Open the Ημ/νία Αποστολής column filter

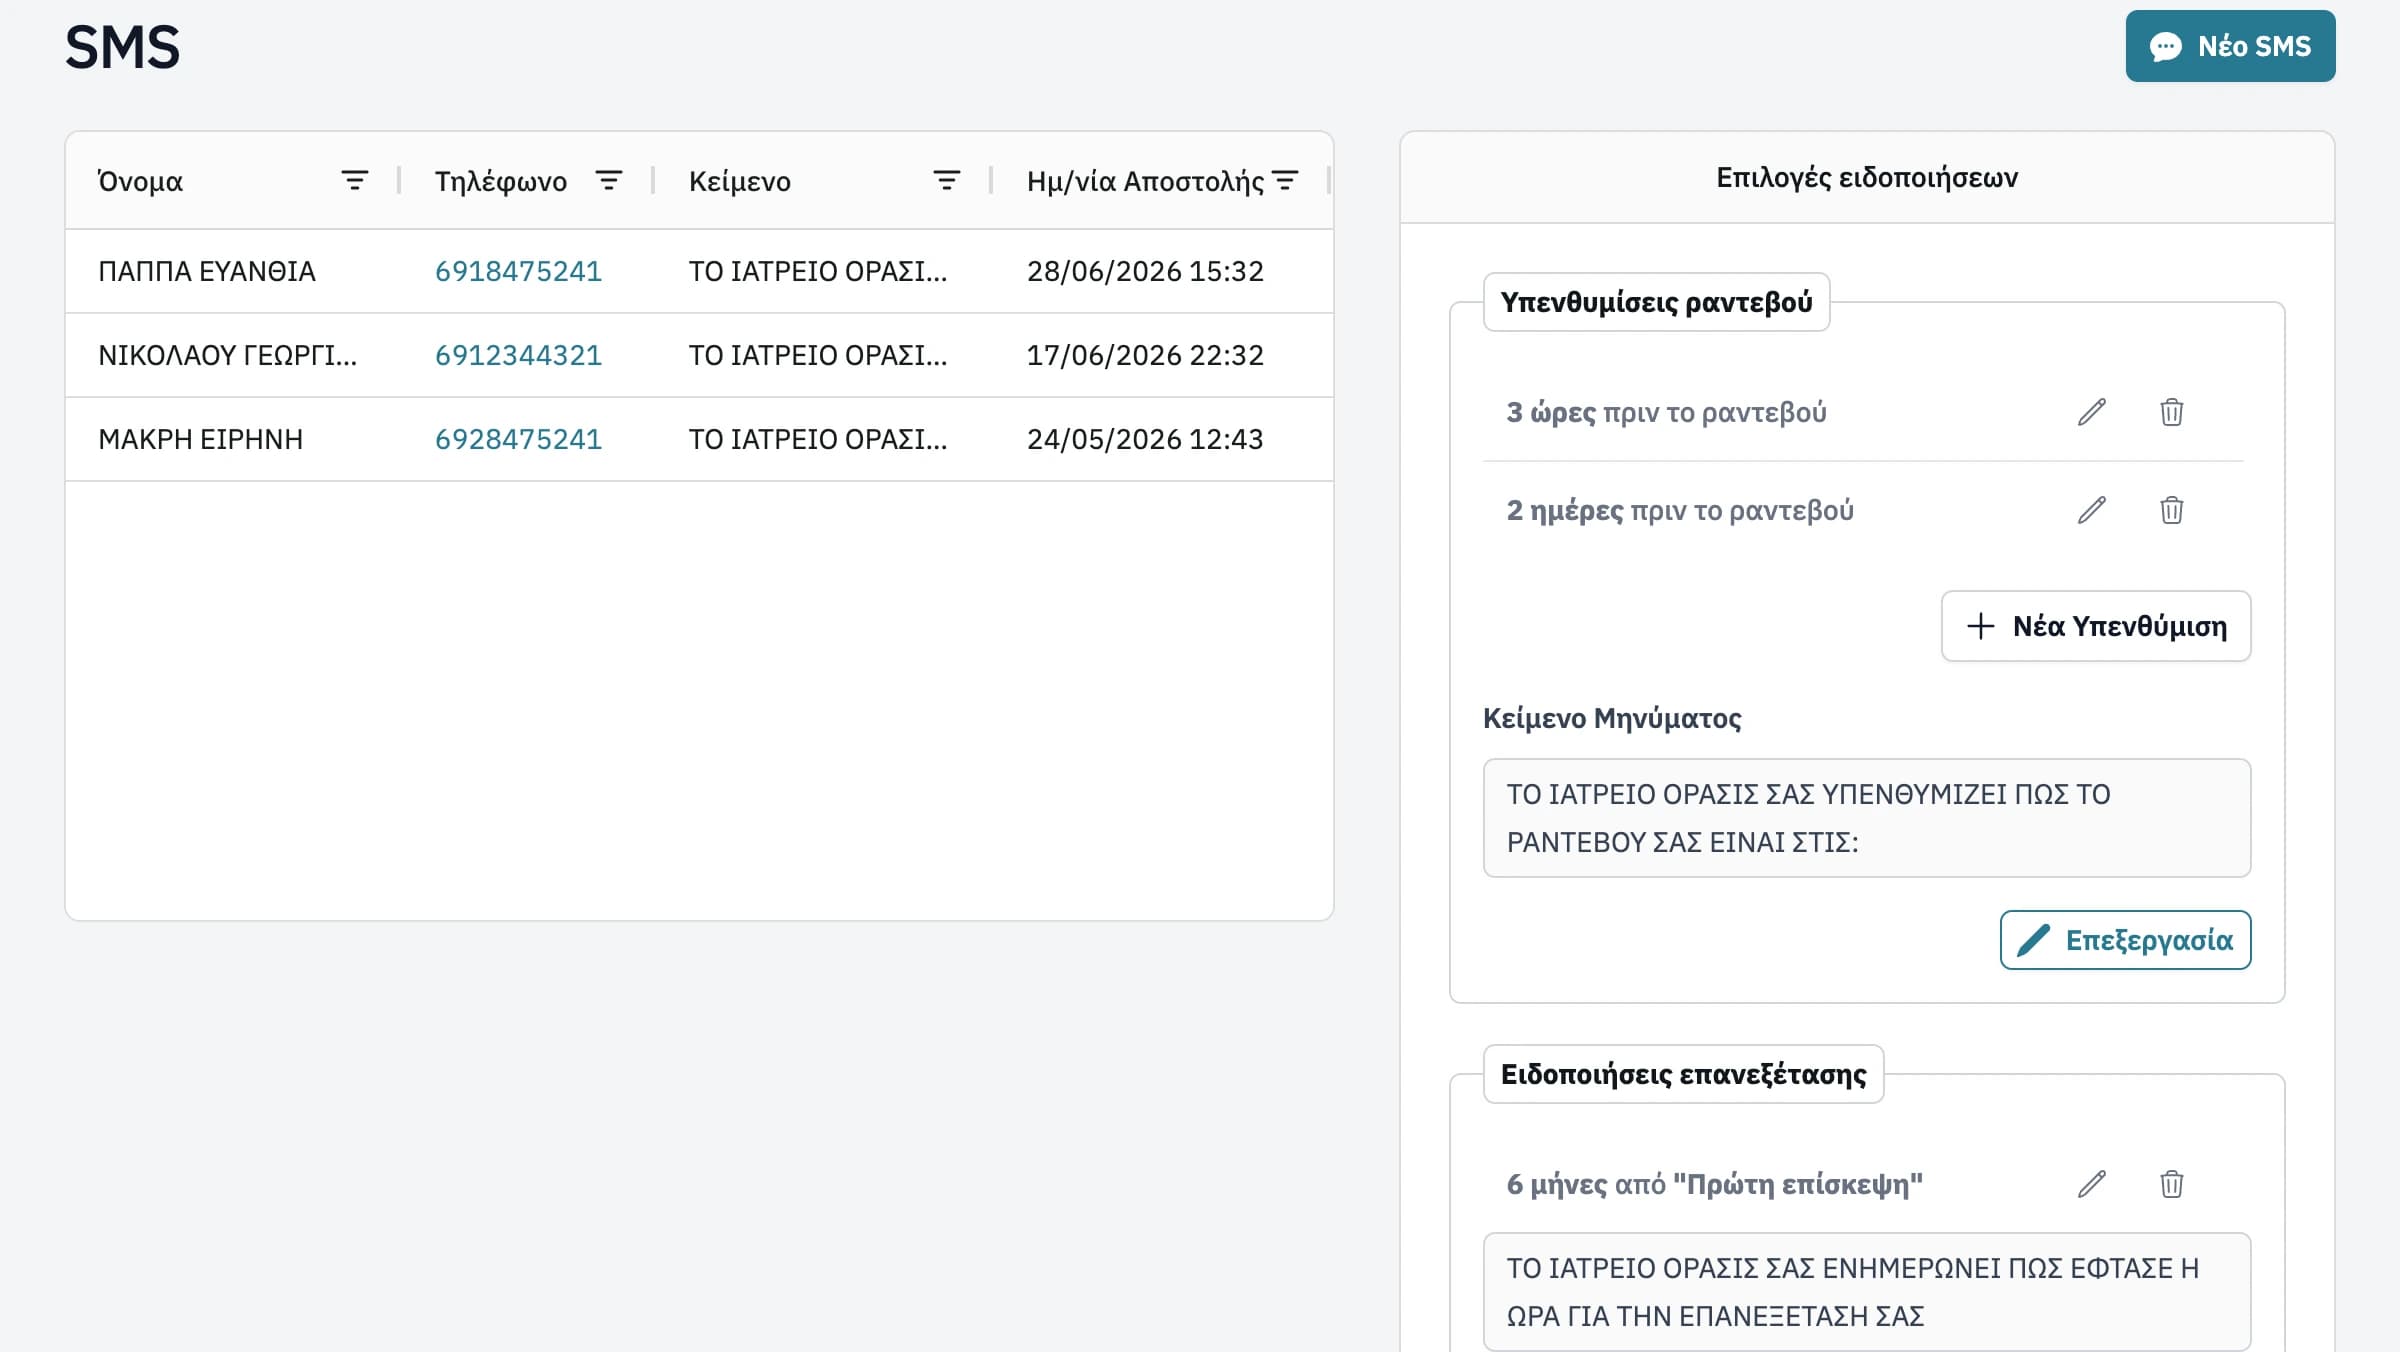(1285, 181)
